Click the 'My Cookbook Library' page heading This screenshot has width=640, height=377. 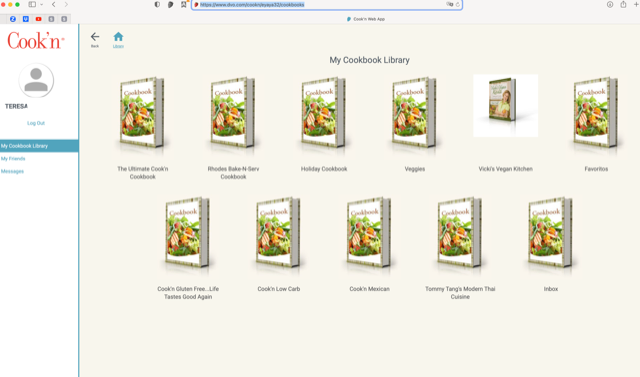369,60
